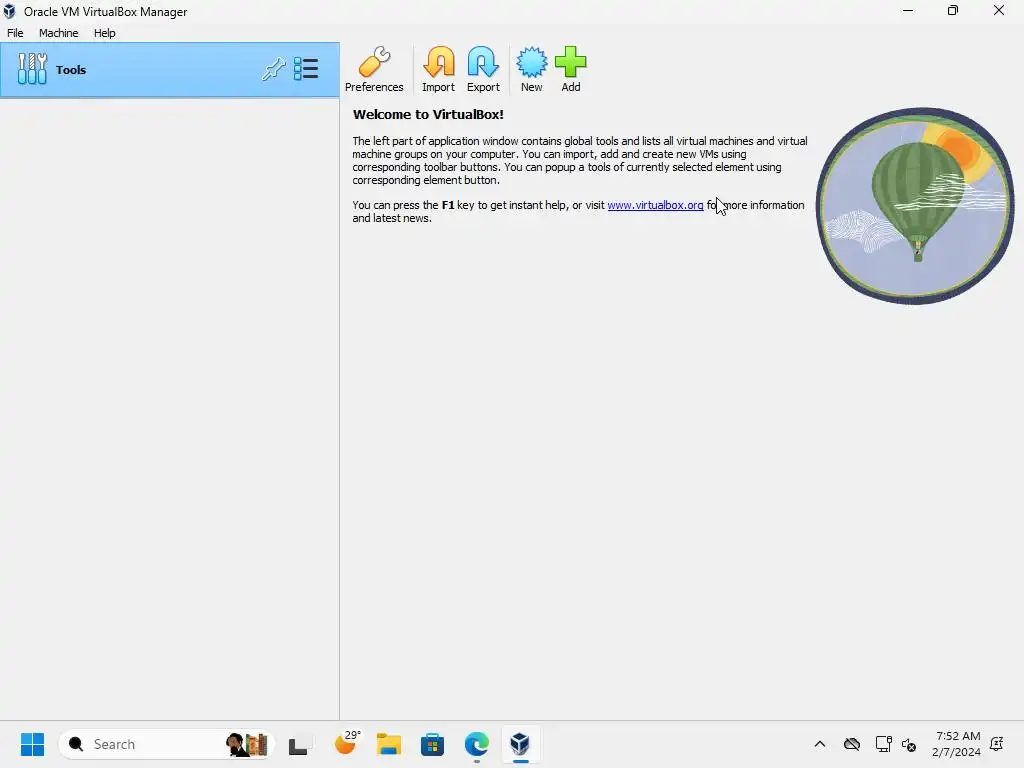
Task: Click the Import appliance icon
Action: click(x=438, y=69)
